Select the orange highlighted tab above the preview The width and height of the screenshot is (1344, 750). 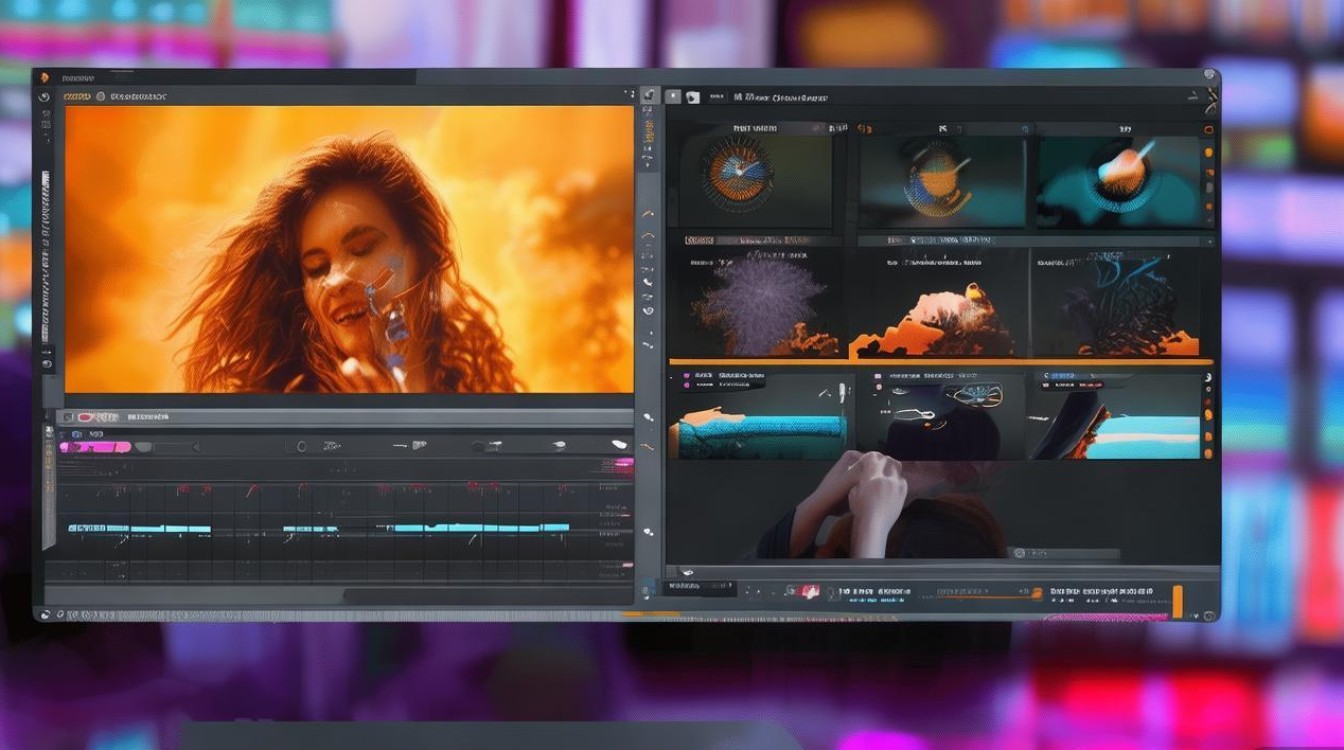coord(76,97)
